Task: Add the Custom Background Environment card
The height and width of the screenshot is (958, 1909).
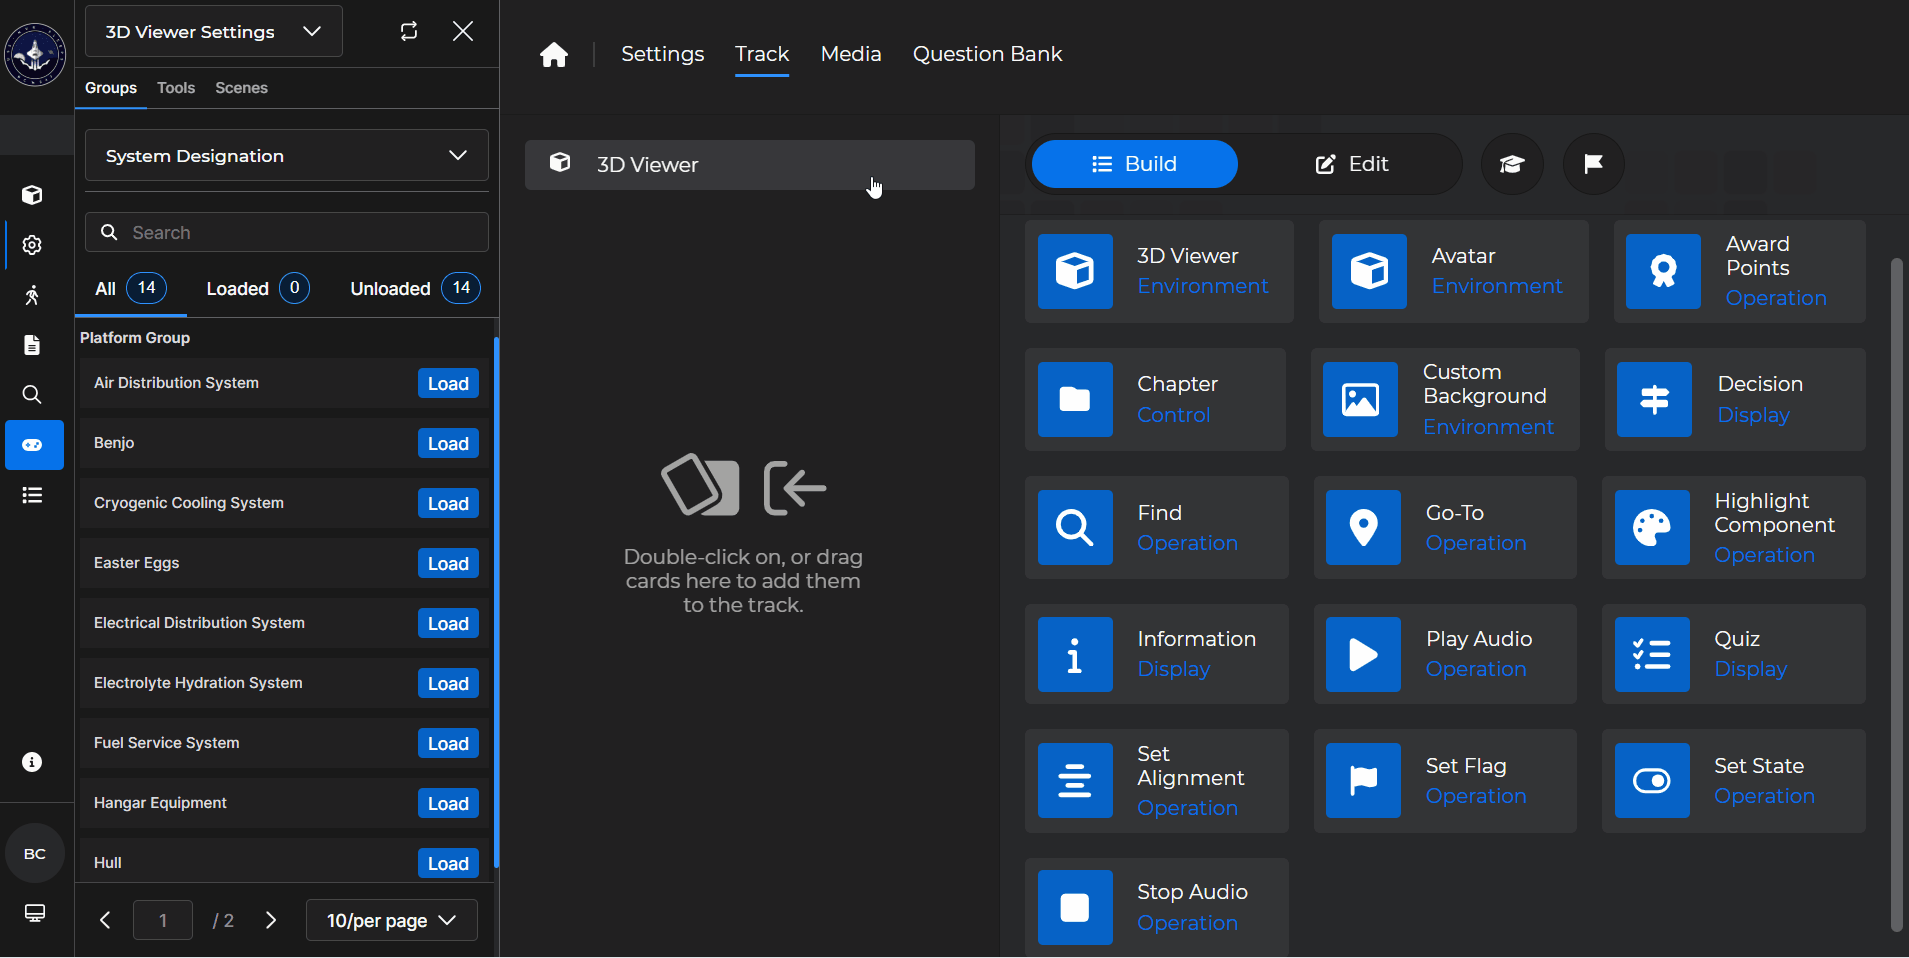Action: [x=1445, y=399]
